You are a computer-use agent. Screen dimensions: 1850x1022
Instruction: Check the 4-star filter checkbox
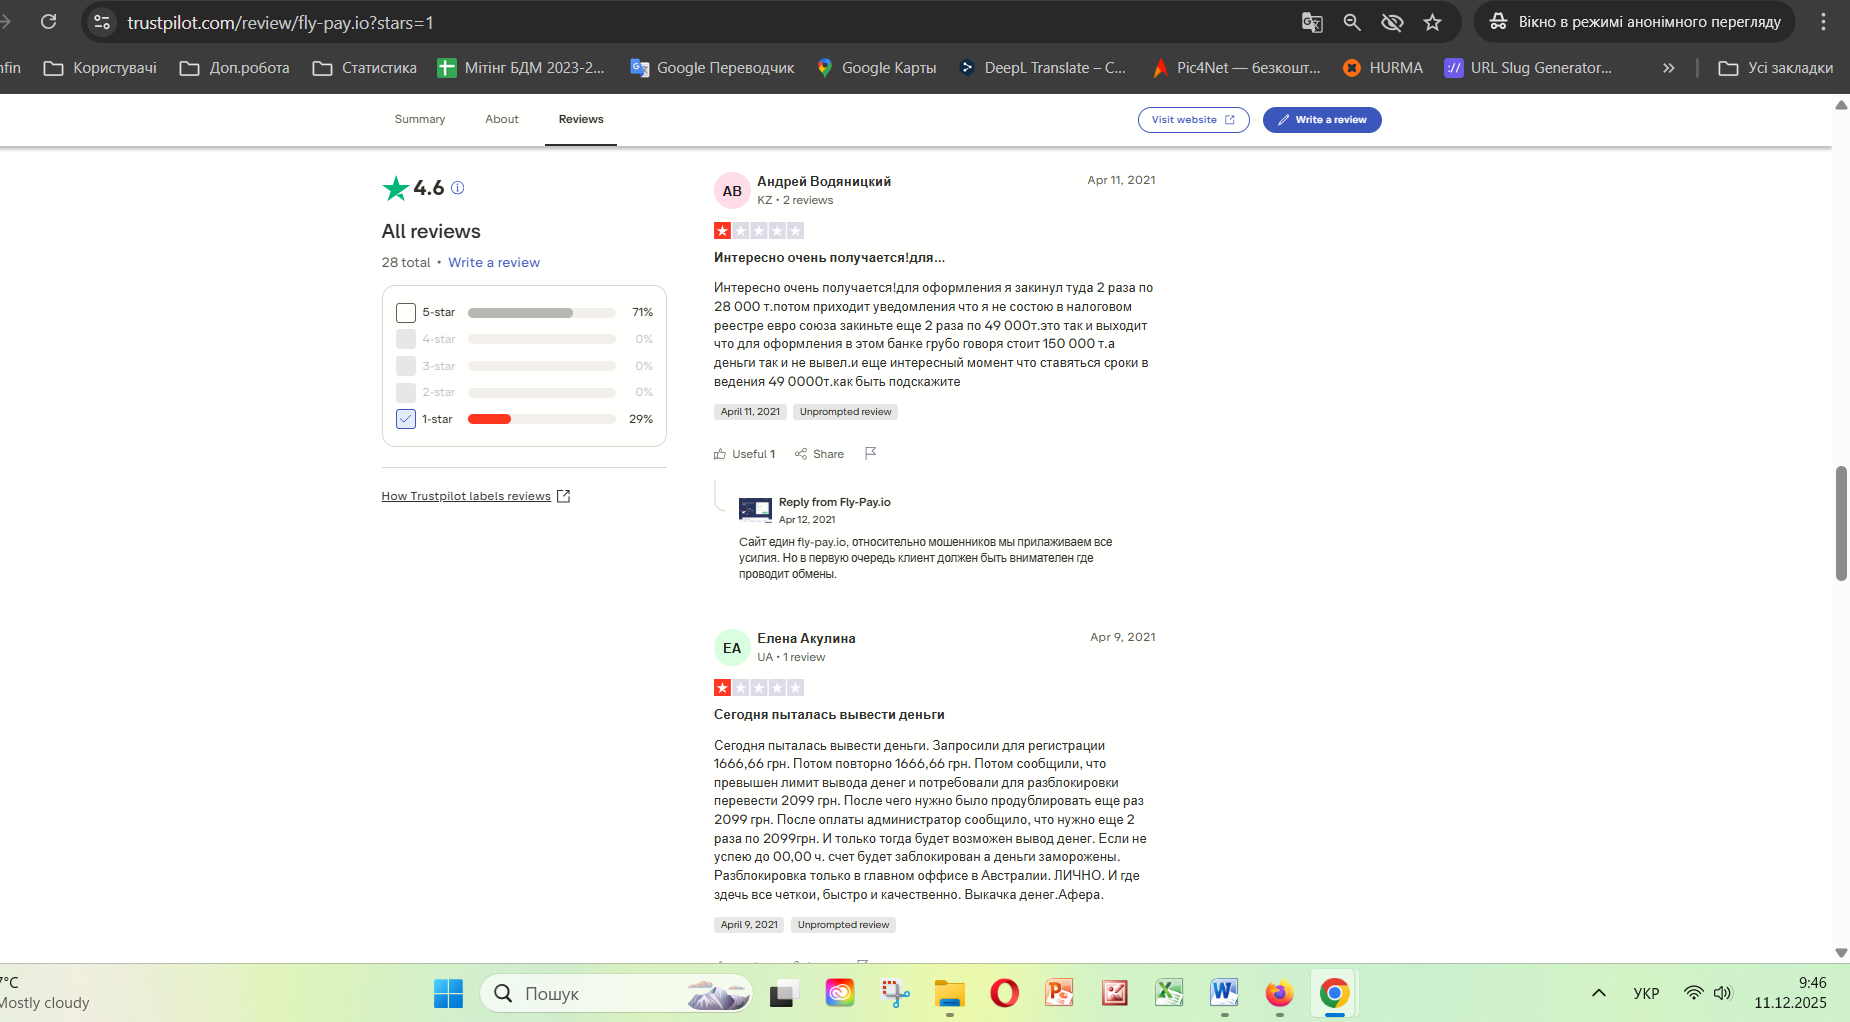406,339
